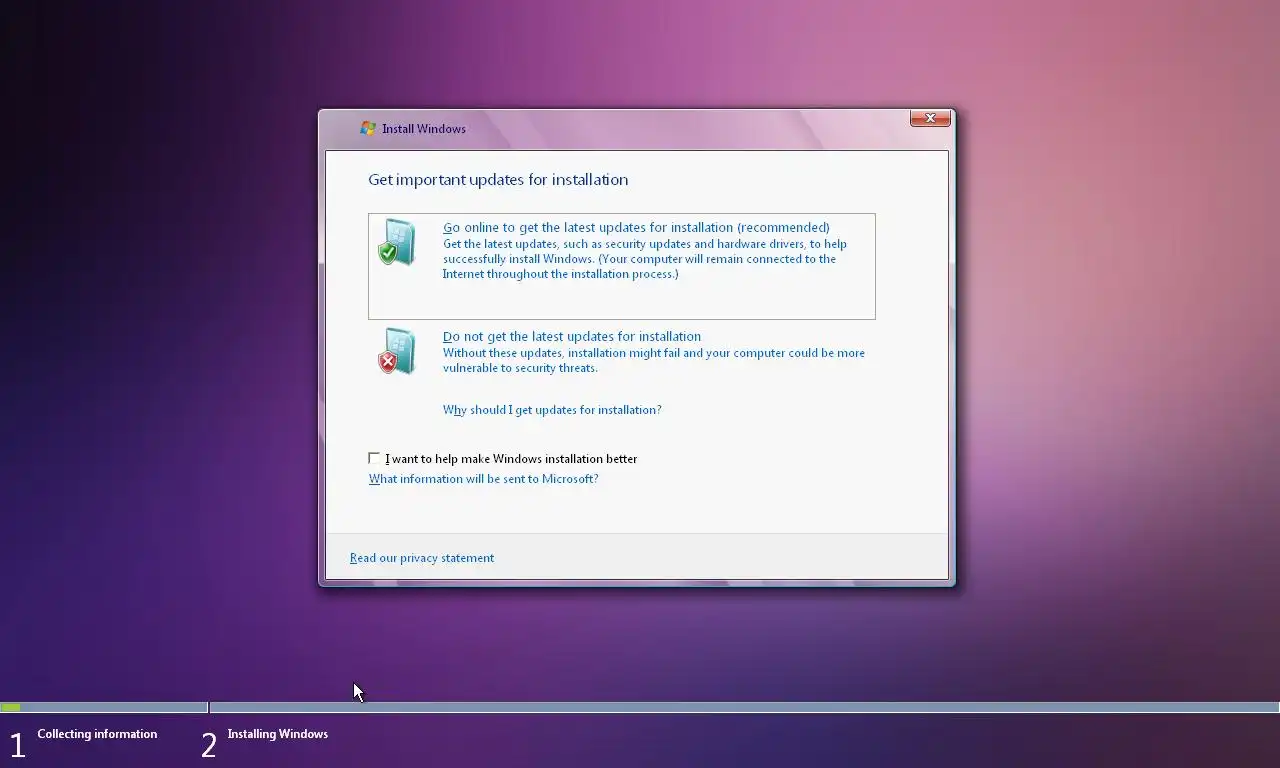Enable help make Windows installation better checkbox
This screenshot has height=768, width=1280.
click(374, 458)
